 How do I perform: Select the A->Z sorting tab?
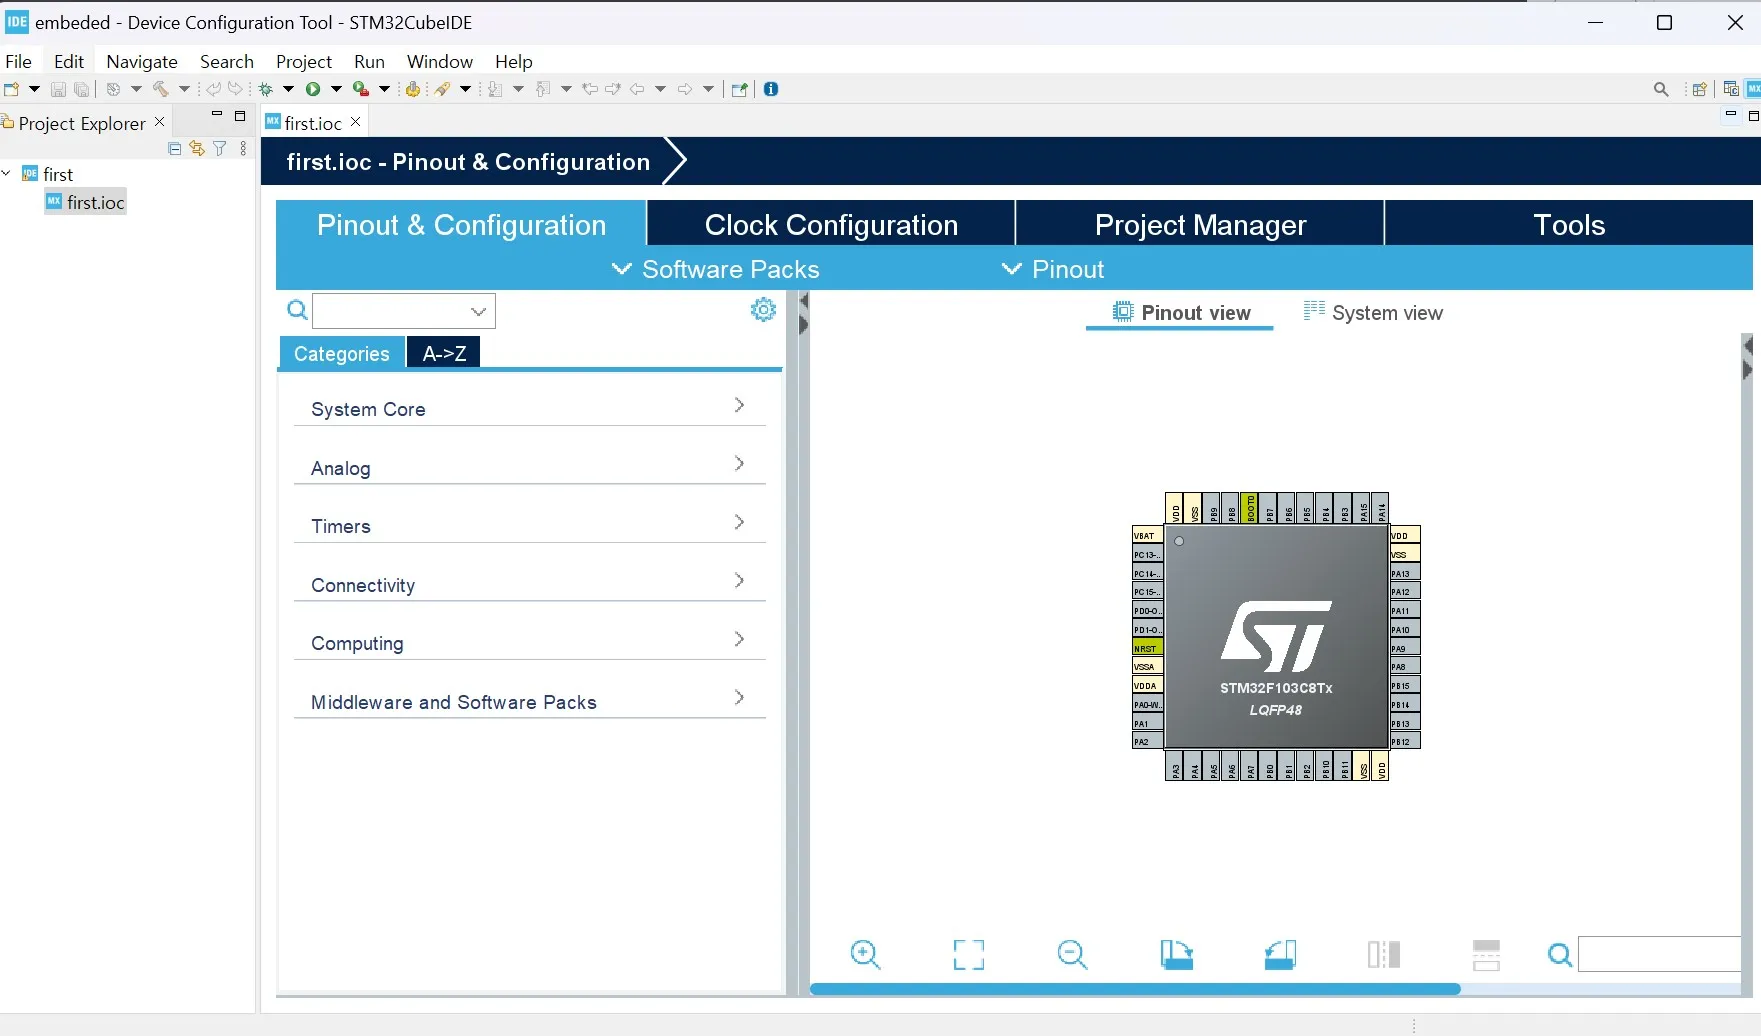pos(444,353)
